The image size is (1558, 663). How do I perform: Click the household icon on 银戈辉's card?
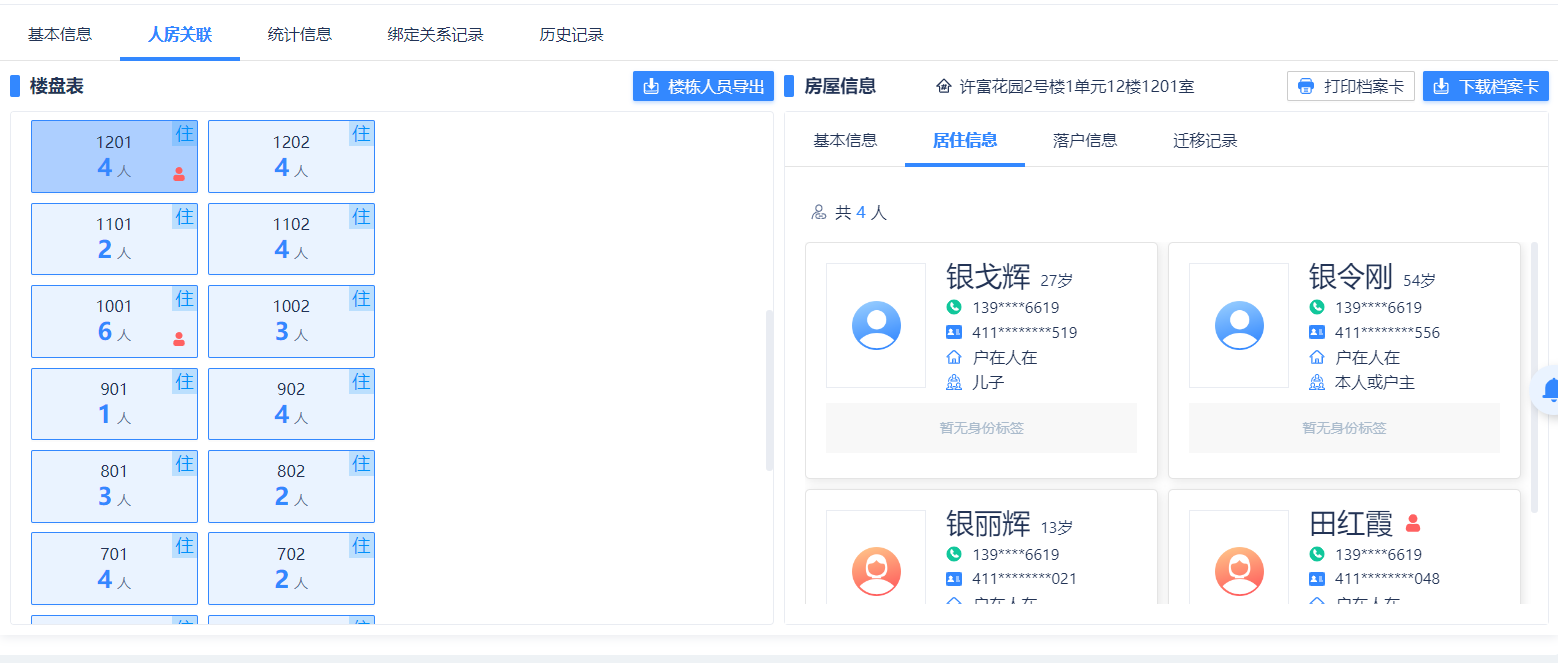click(x=954, y=357)
